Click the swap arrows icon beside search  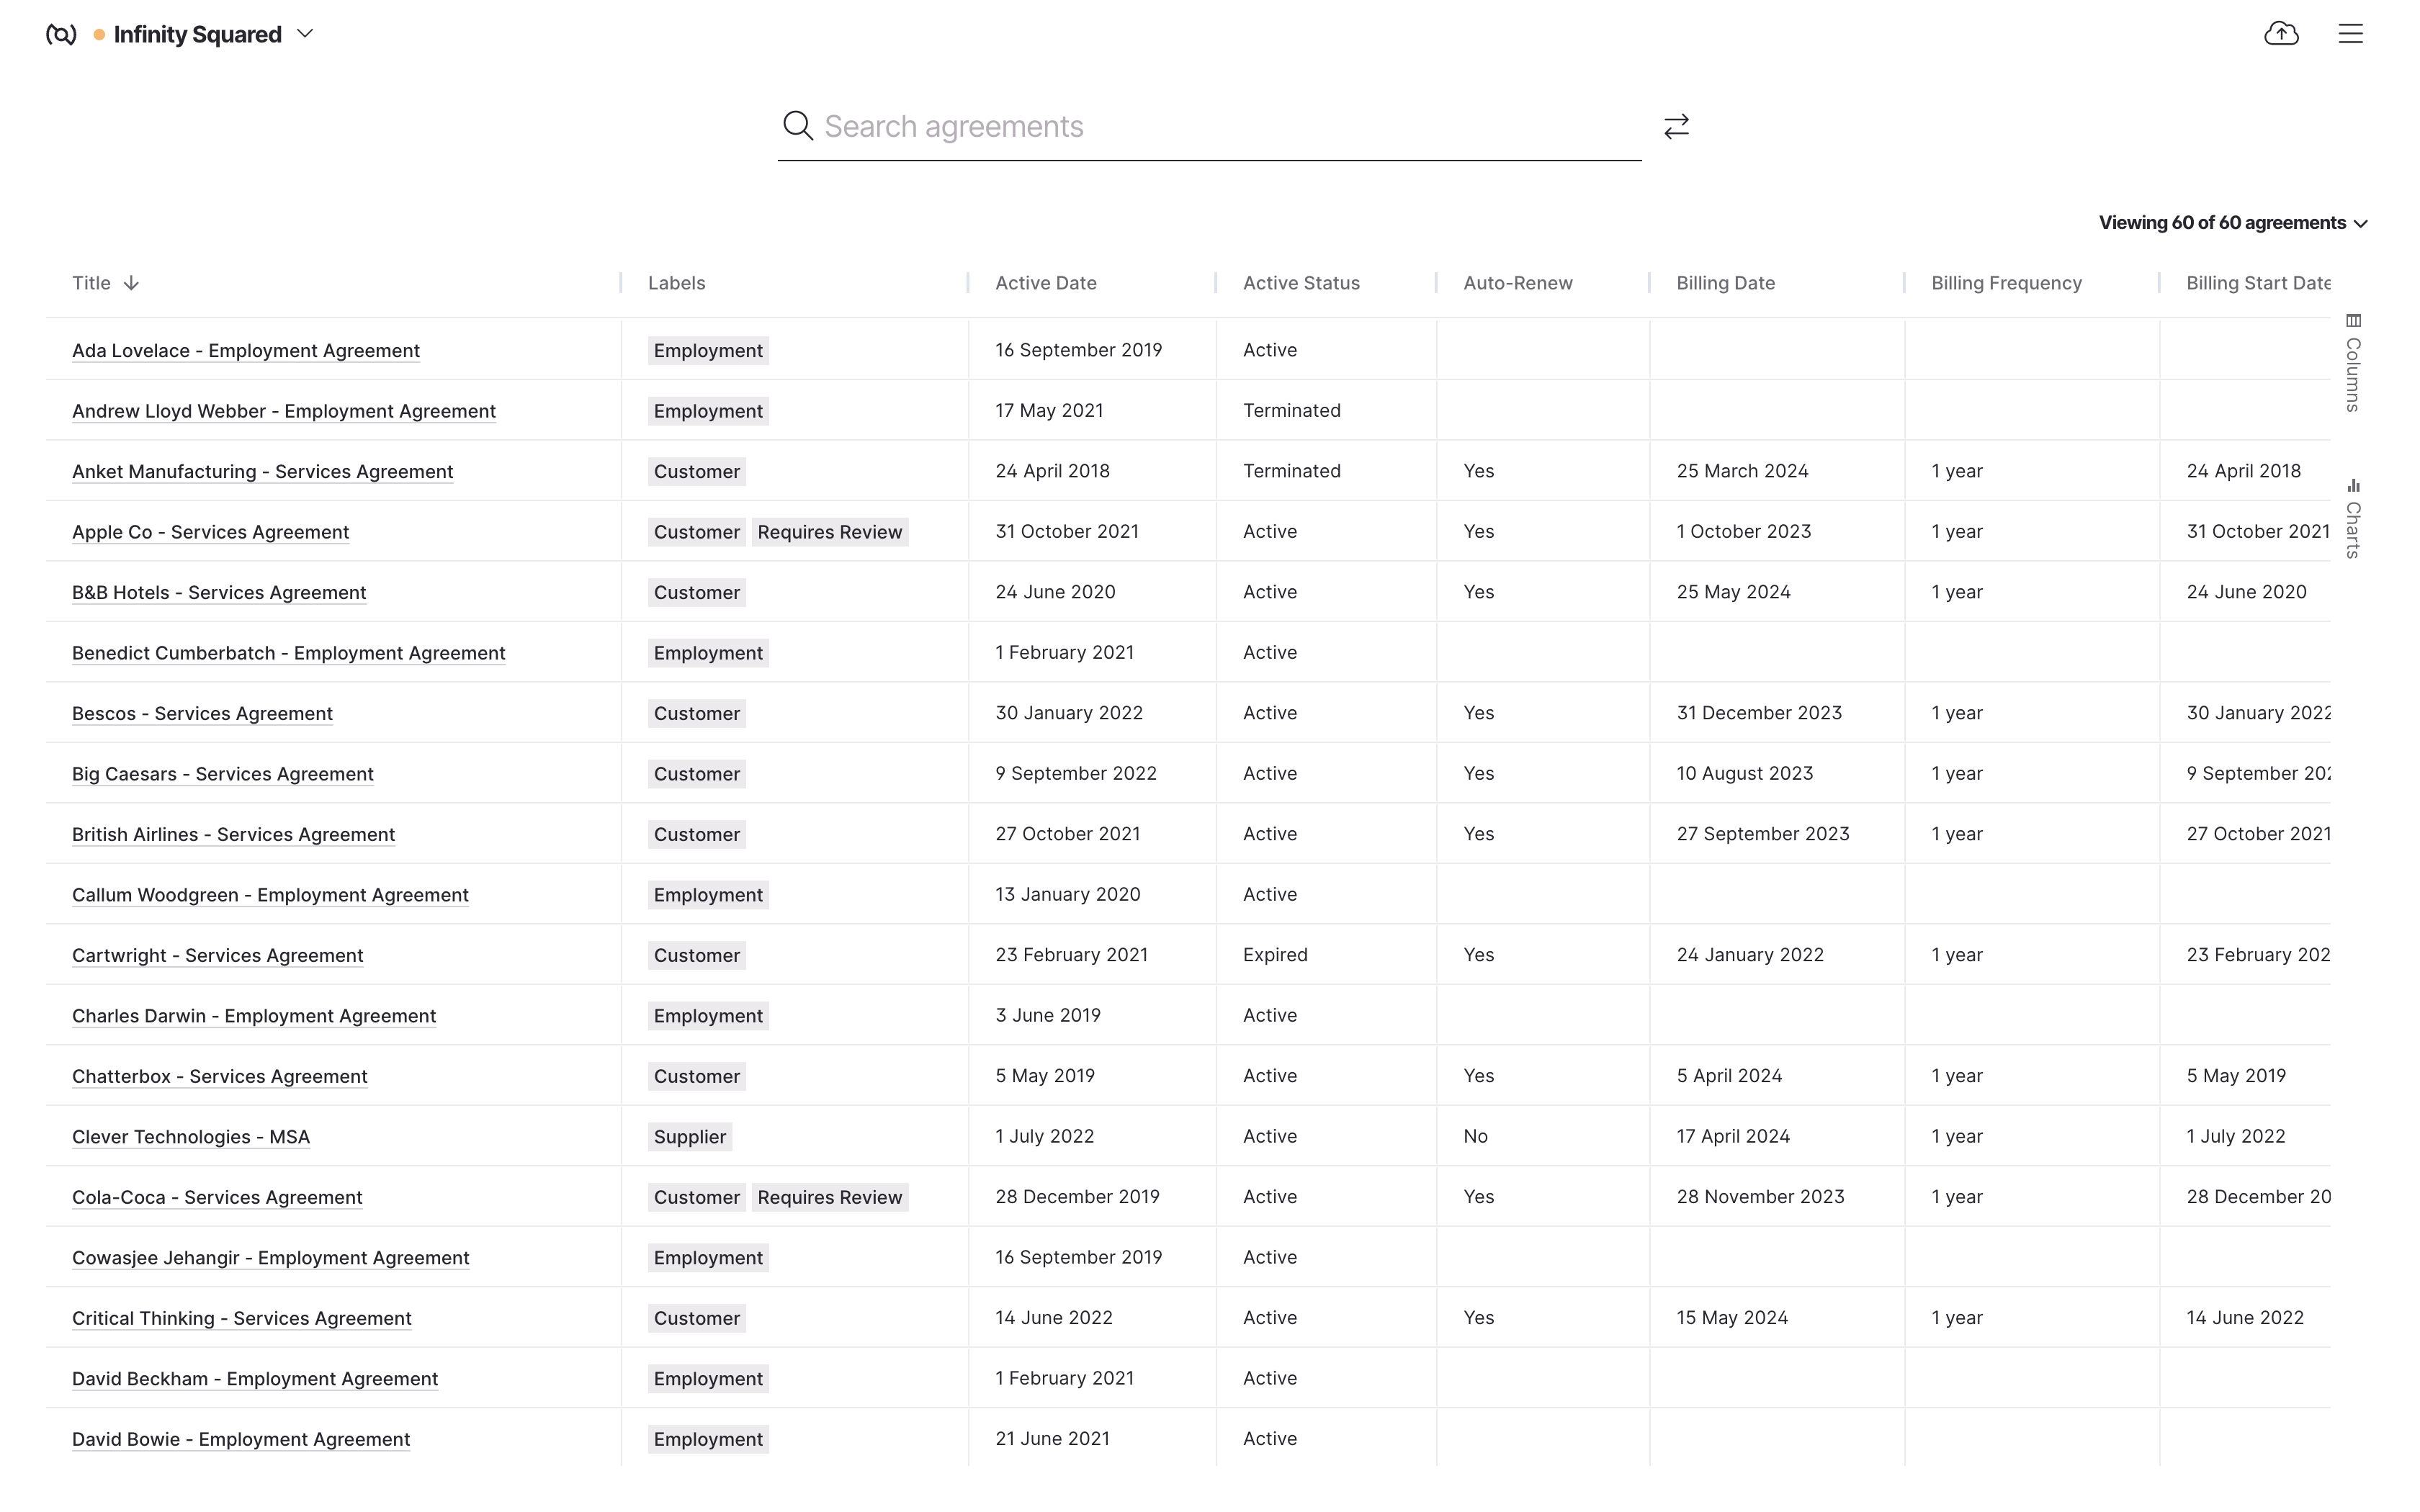click(1676, 126)
